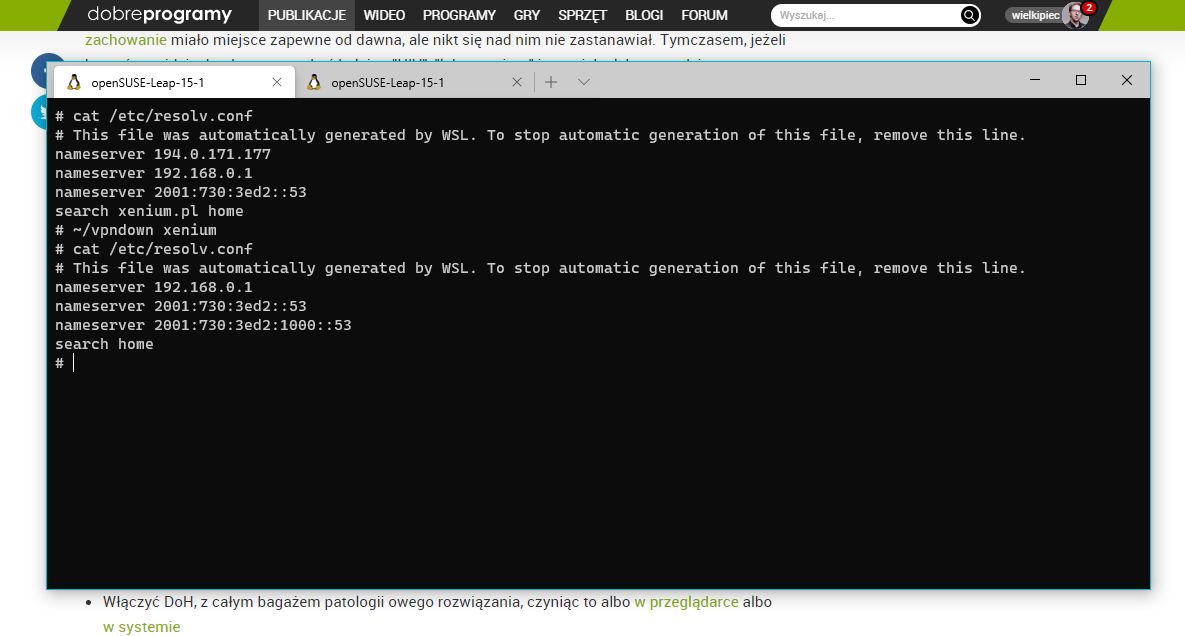The height and width of the screenshot is (636, 1185).
Task: Open the dobreprogramy home logo
Action: click(x=159, y=14)
